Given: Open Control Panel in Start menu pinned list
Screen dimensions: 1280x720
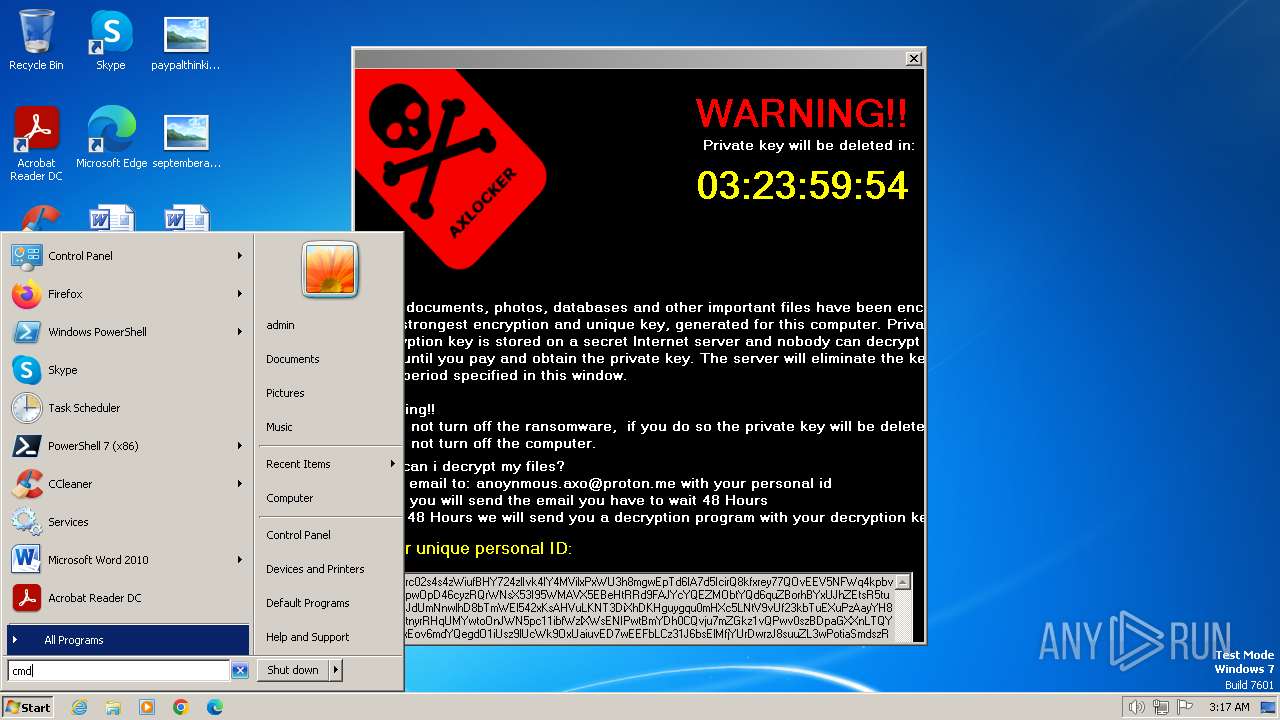Looking at the screenshot, I should [x=127, y=256].
